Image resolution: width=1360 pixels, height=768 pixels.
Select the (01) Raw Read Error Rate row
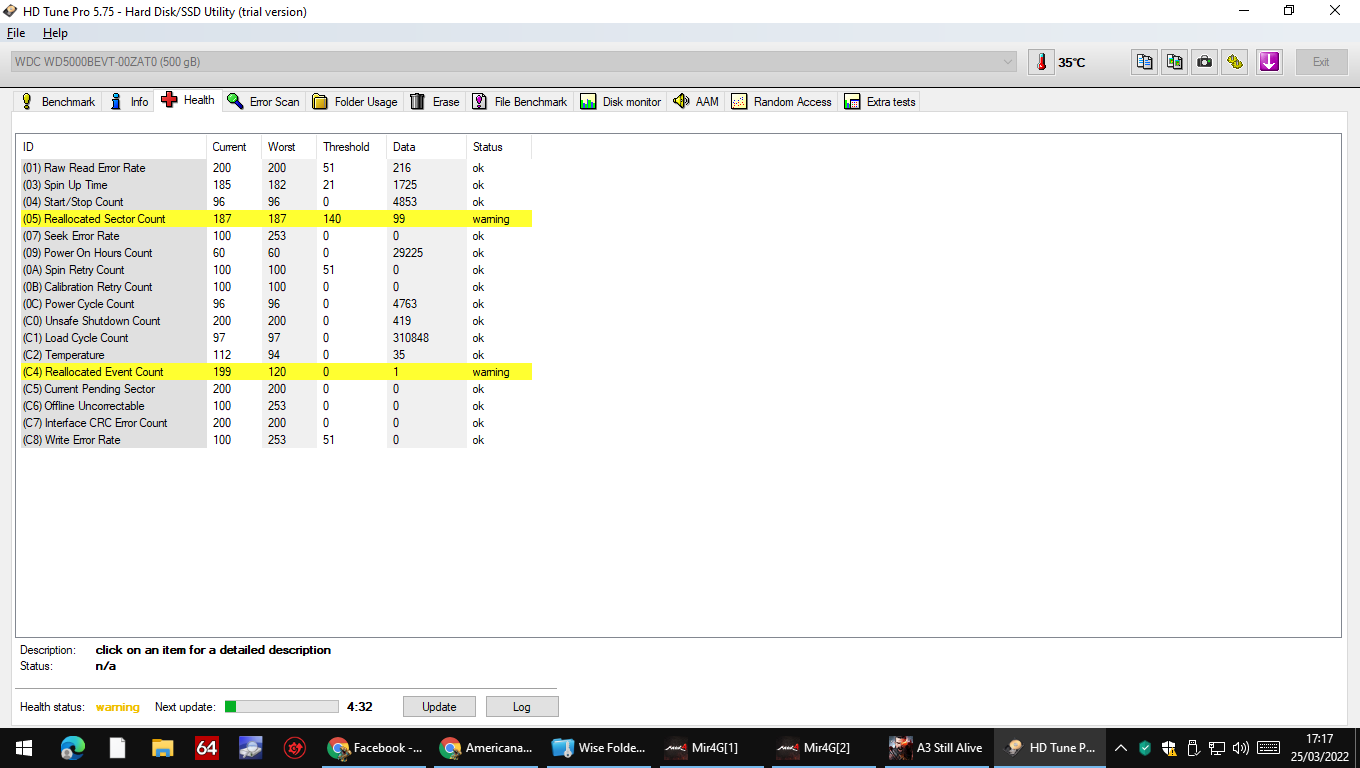(x=276, y=168)
